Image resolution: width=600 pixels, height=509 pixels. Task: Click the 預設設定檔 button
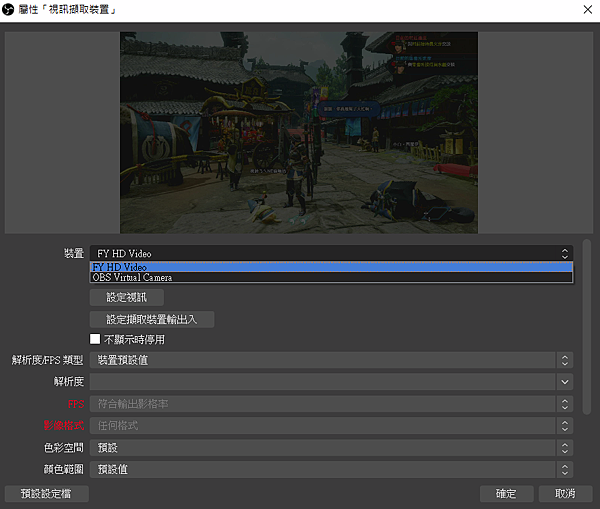(x=47, y=494)
